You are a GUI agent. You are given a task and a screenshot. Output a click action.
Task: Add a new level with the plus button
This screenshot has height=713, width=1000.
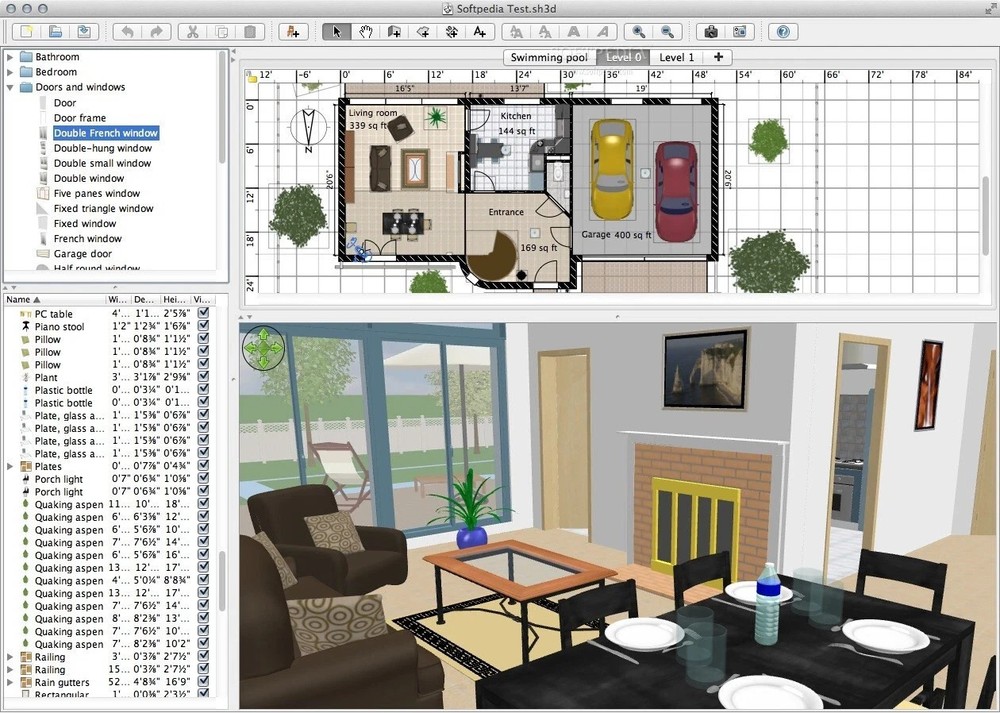718,57
